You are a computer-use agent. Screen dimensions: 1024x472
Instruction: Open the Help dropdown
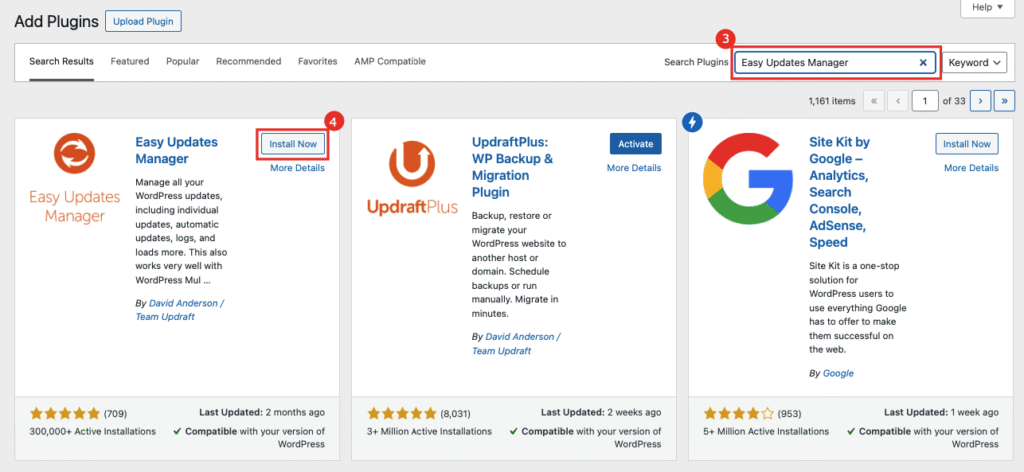tap(987, 8)
